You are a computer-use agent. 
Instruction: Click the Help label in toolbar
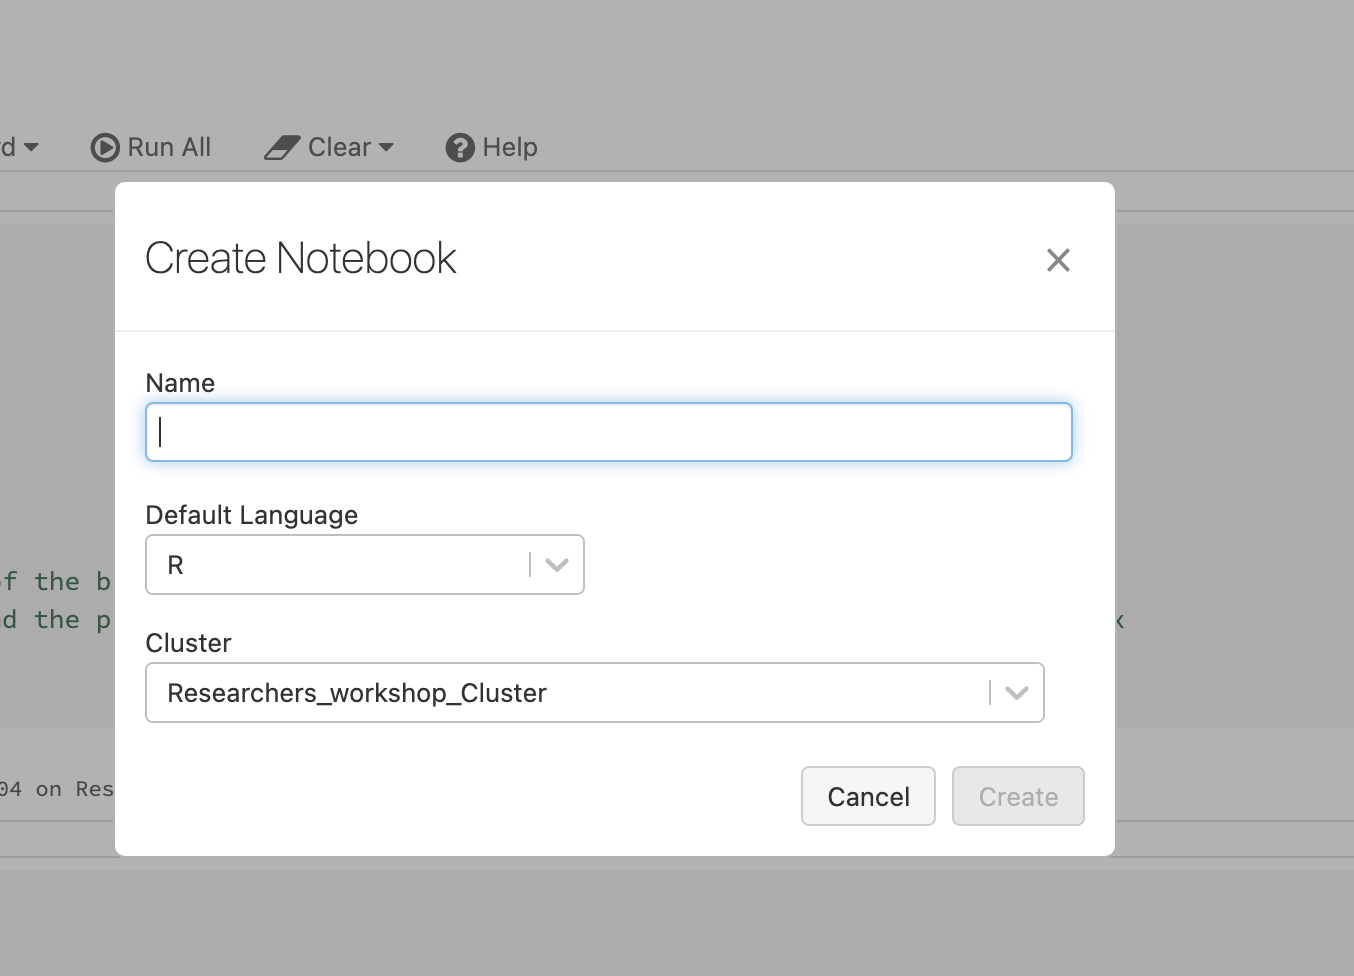(510, 148)
